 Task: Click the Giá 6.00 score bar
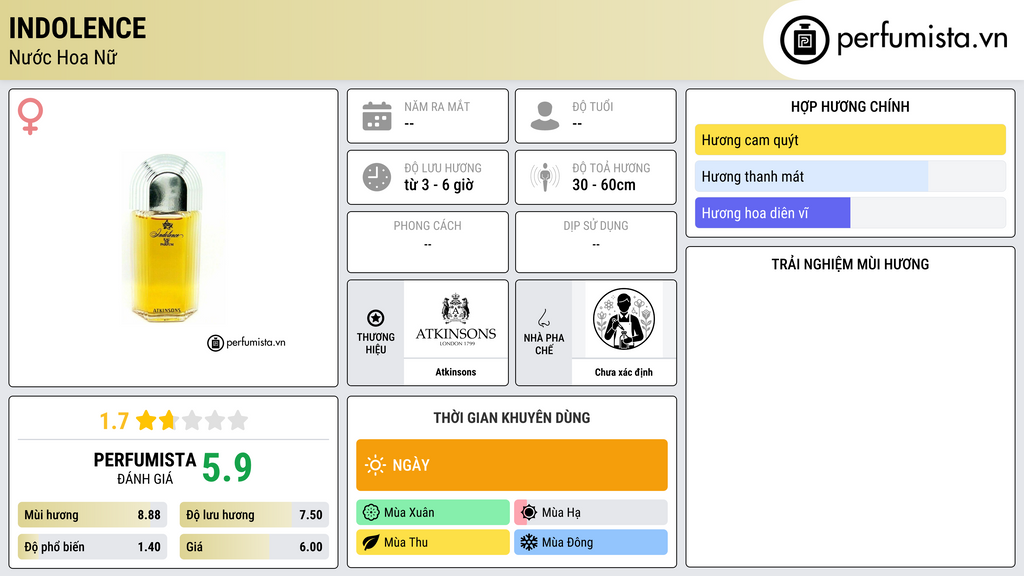(x=254, y=547)
